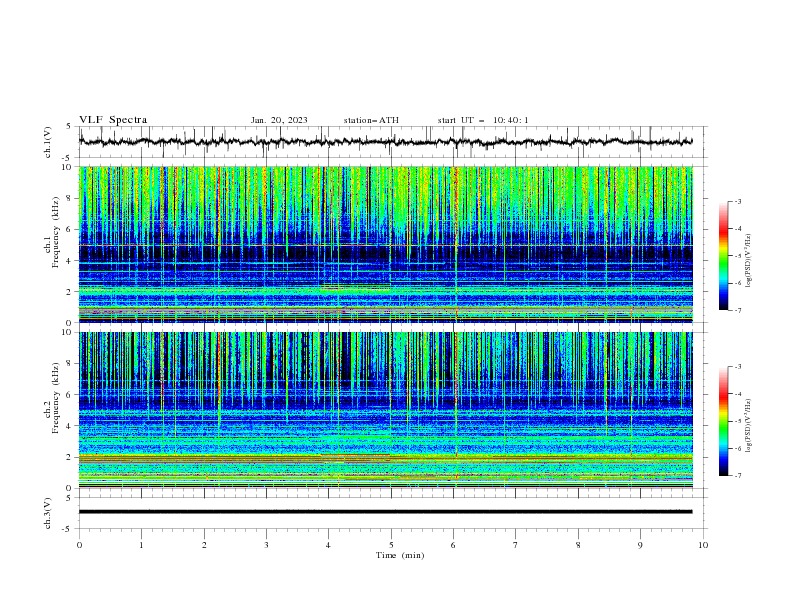Click the ch.1 "Frequency (kHz)" axis label
Viewport: 792px width, 612px height.
55,232
